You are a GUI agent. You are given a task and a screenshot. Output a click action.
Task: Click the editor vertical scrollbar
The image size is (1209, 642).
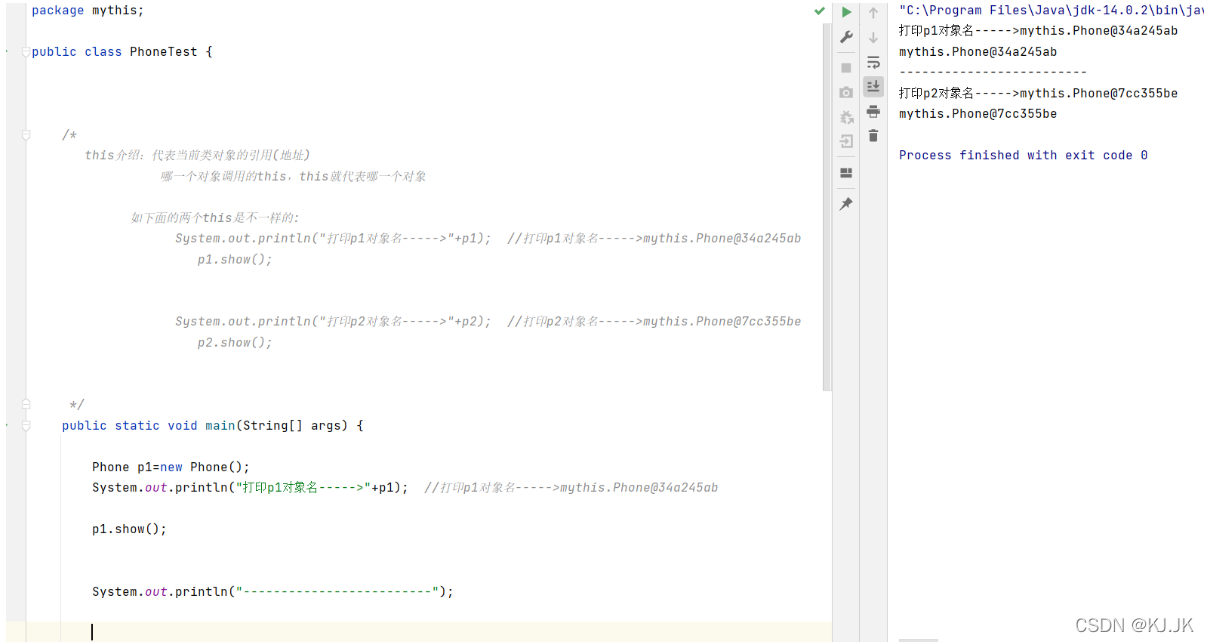coord(827,207)
